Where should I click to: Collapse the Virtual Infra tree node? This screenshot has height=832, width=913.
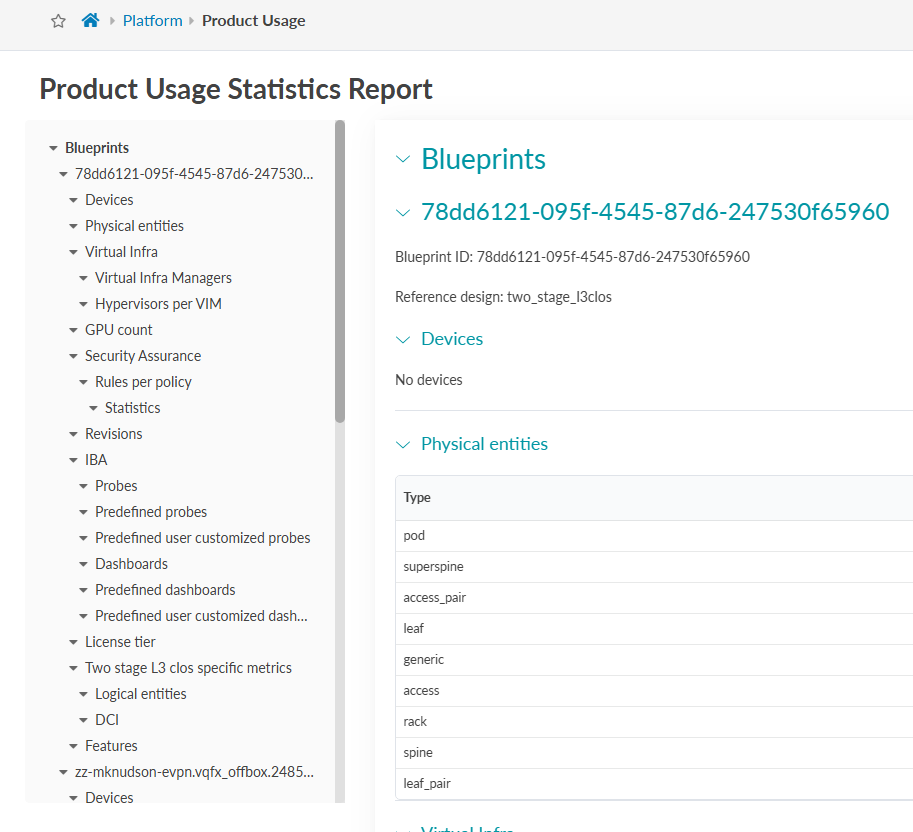coord(72,251)
